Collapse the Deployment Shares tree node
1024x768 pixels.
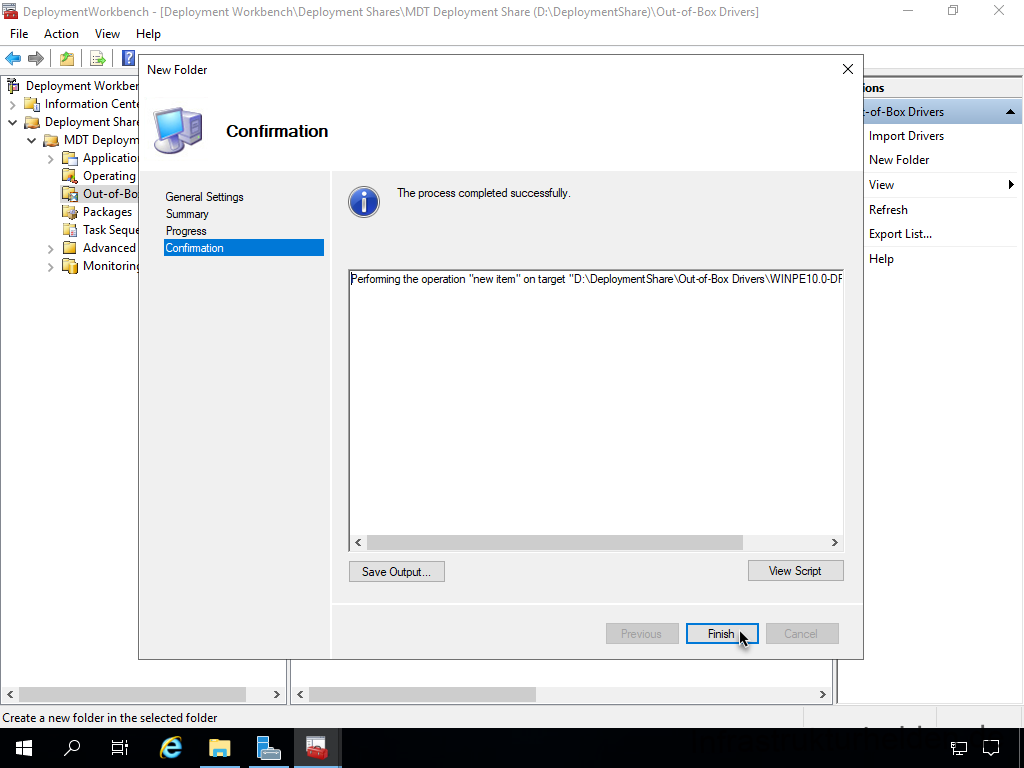pyautogui.click(x=12, y=122)
